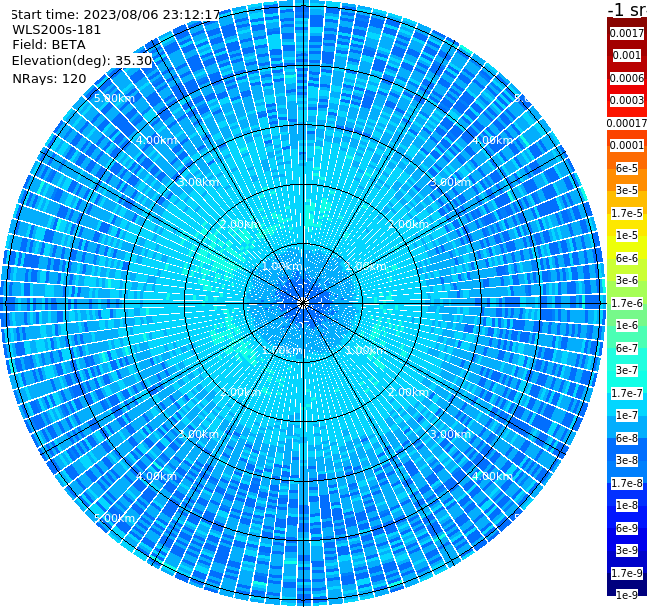Select the 1e-9 value at the color scale bottom

tap(627, 595)
